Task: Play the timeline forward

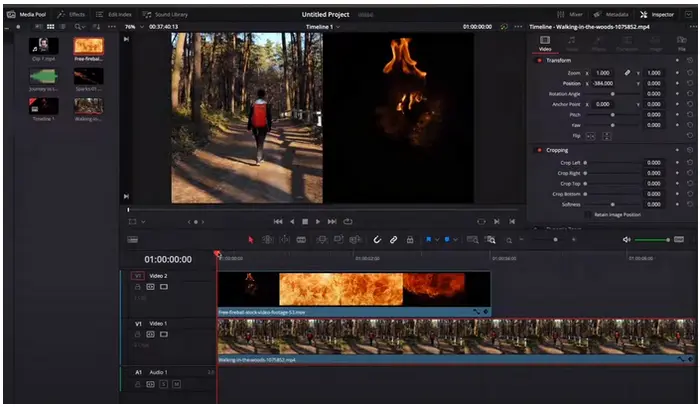Action: (318, 221)
